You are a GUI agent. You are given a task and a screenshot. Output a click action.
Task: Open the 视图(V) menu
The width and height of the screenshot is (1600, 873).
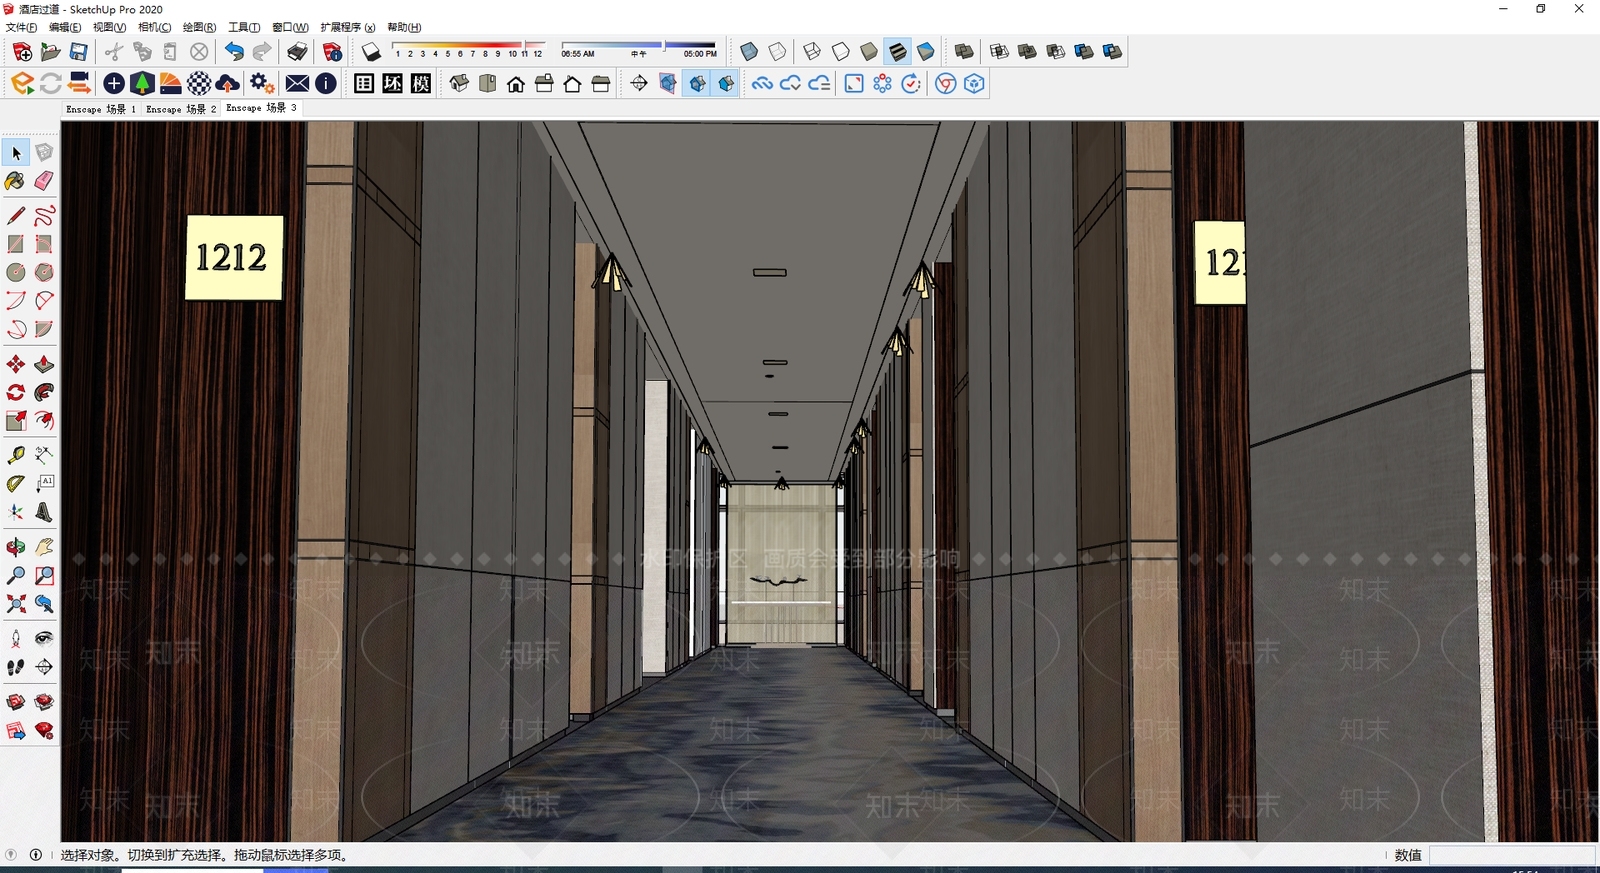109,28
